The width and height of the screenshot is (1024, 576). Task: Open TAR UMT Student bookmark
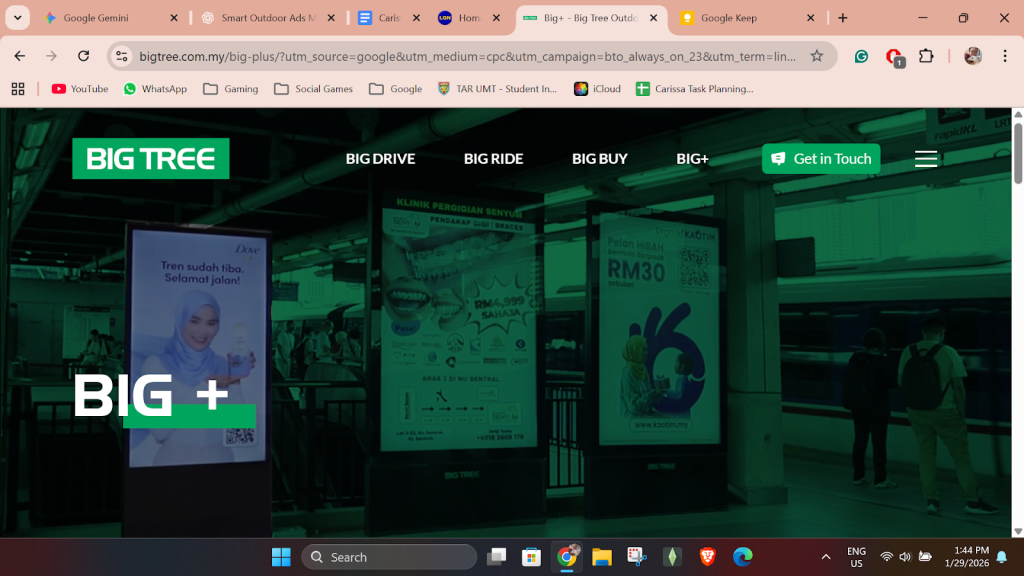(x=498, y=89)
